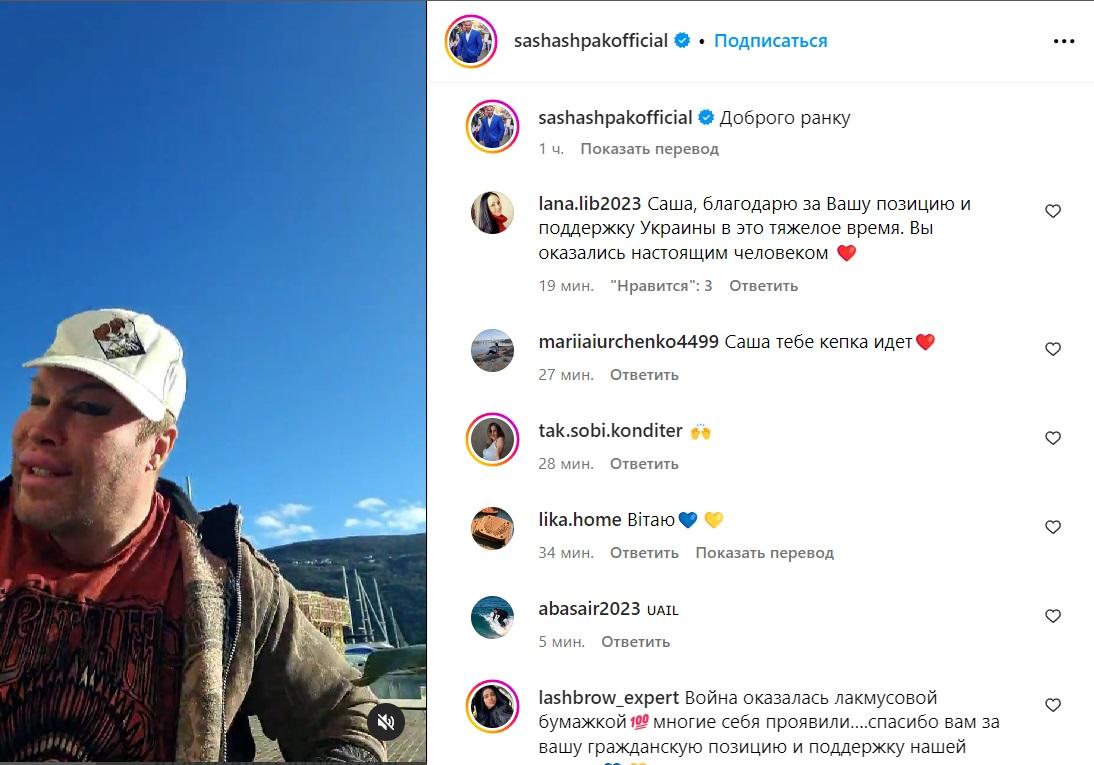Reply to lana.lib2023's comment
The height and width of the screenshot is (765, 1094).
[763, 285]
